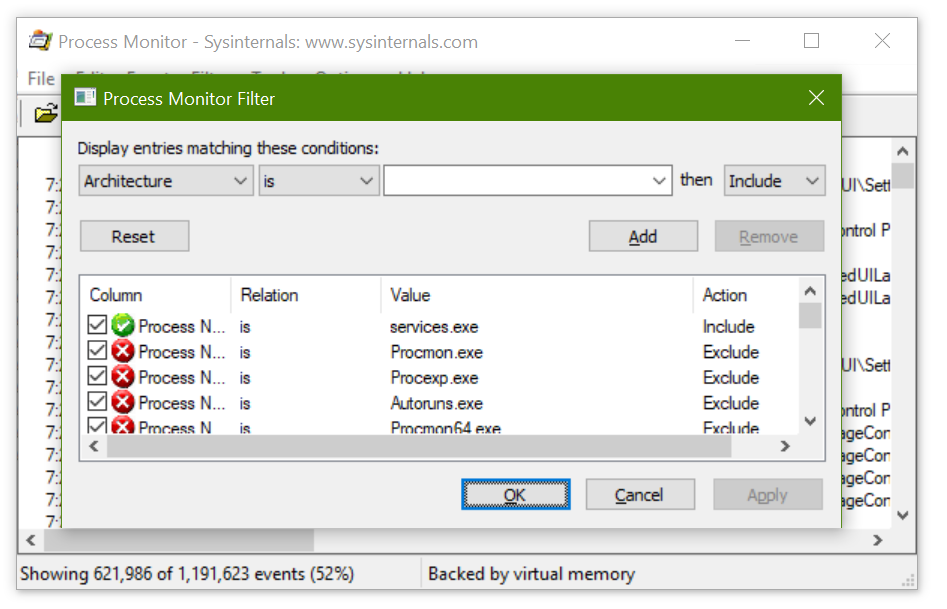Click the Value column header
This screenshot has height=609, width=947.
tap(537, 295)
